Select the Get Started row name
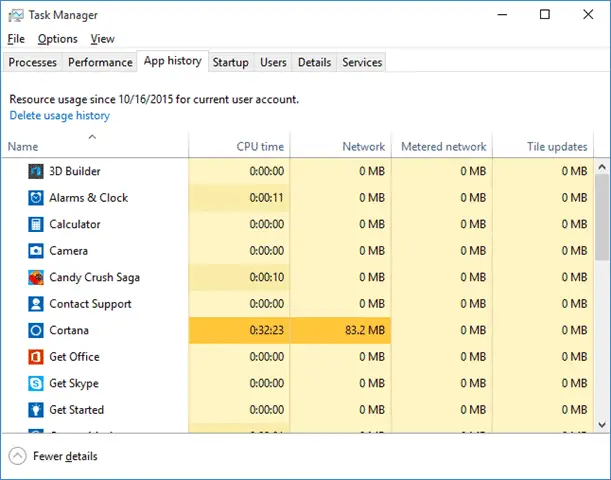Viewport: 611px width, 480px height. (x=77, y=410)
